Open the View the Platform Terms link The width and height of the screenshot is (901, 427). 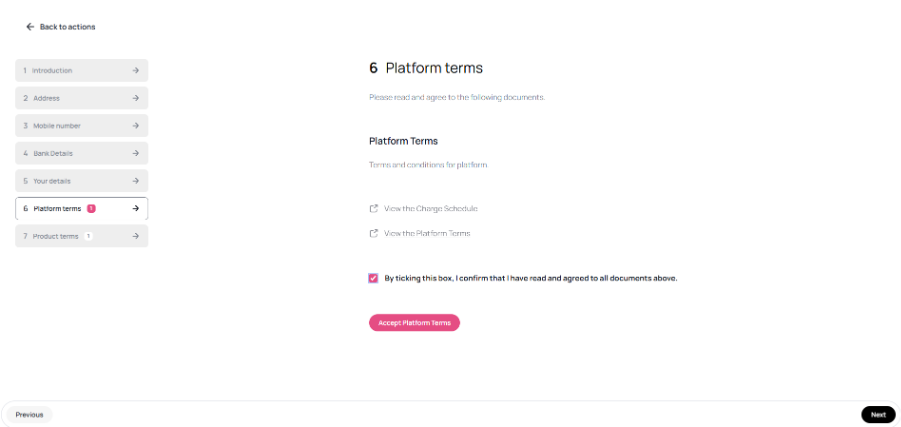(x=427, y=233)
